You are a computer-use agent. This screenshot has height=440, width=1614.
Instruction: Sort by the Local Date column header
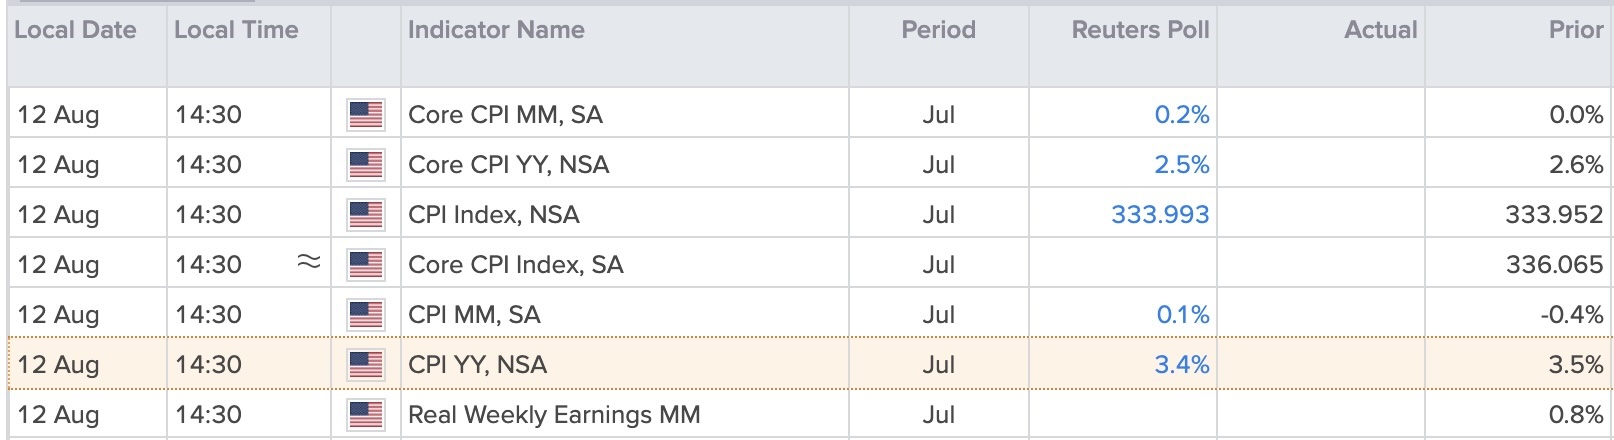(75, 30)
